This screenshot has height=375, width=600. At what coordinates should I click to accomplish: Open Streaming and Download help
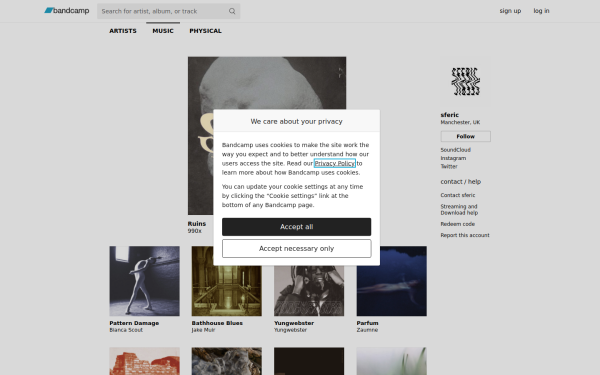tap(459, 210)
